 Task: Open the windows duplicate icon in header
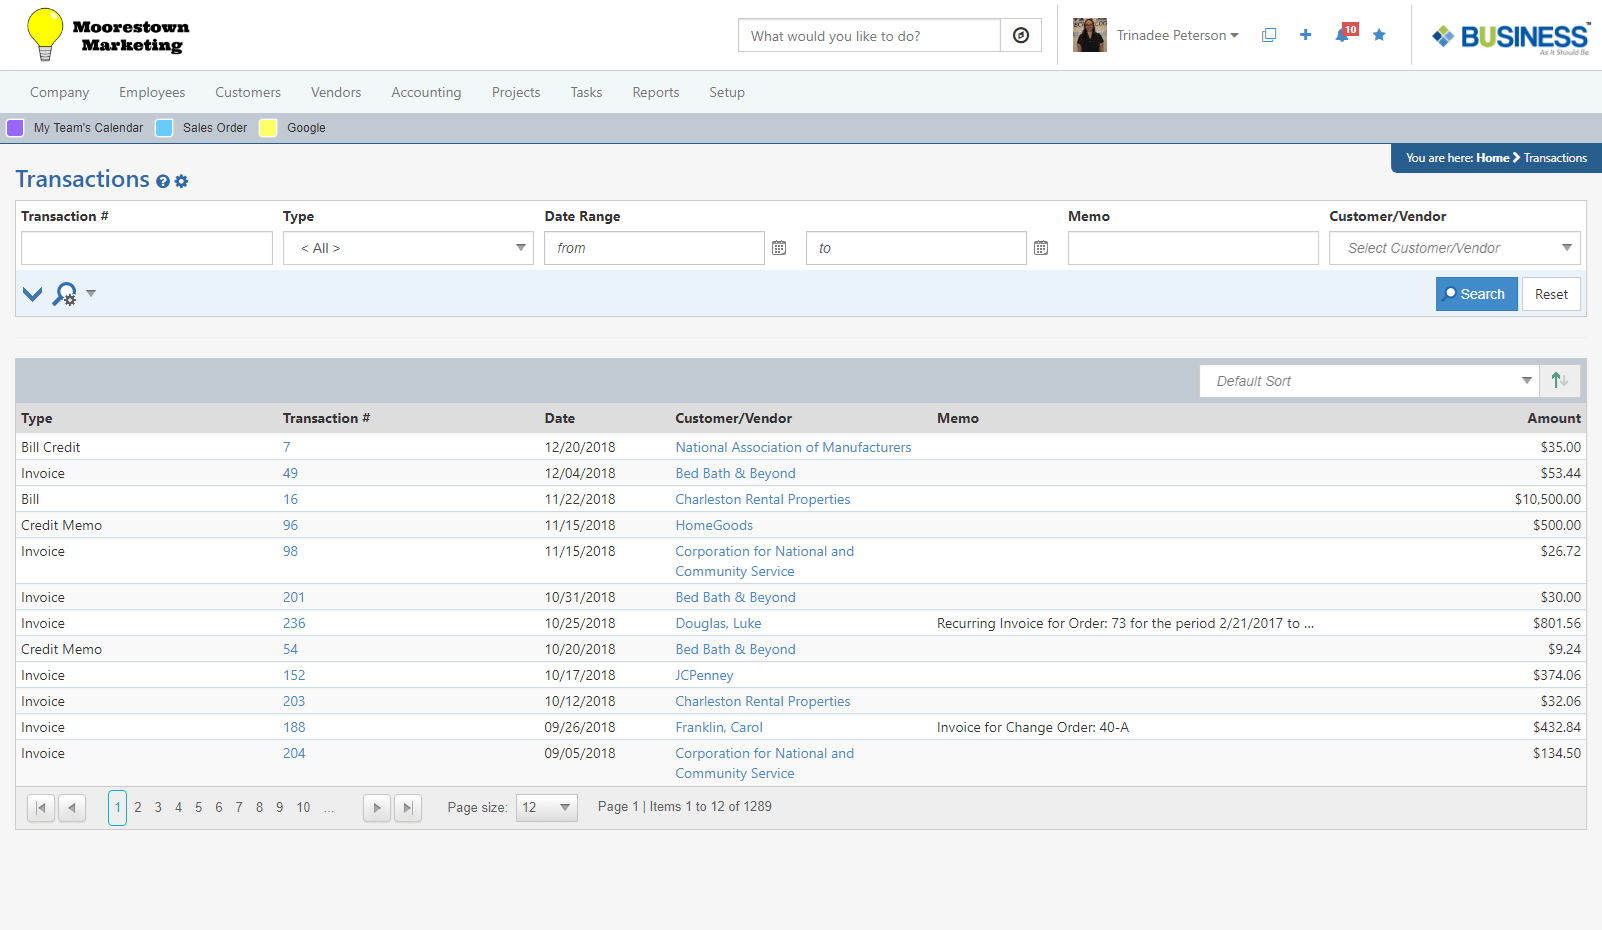point(1269,35)
